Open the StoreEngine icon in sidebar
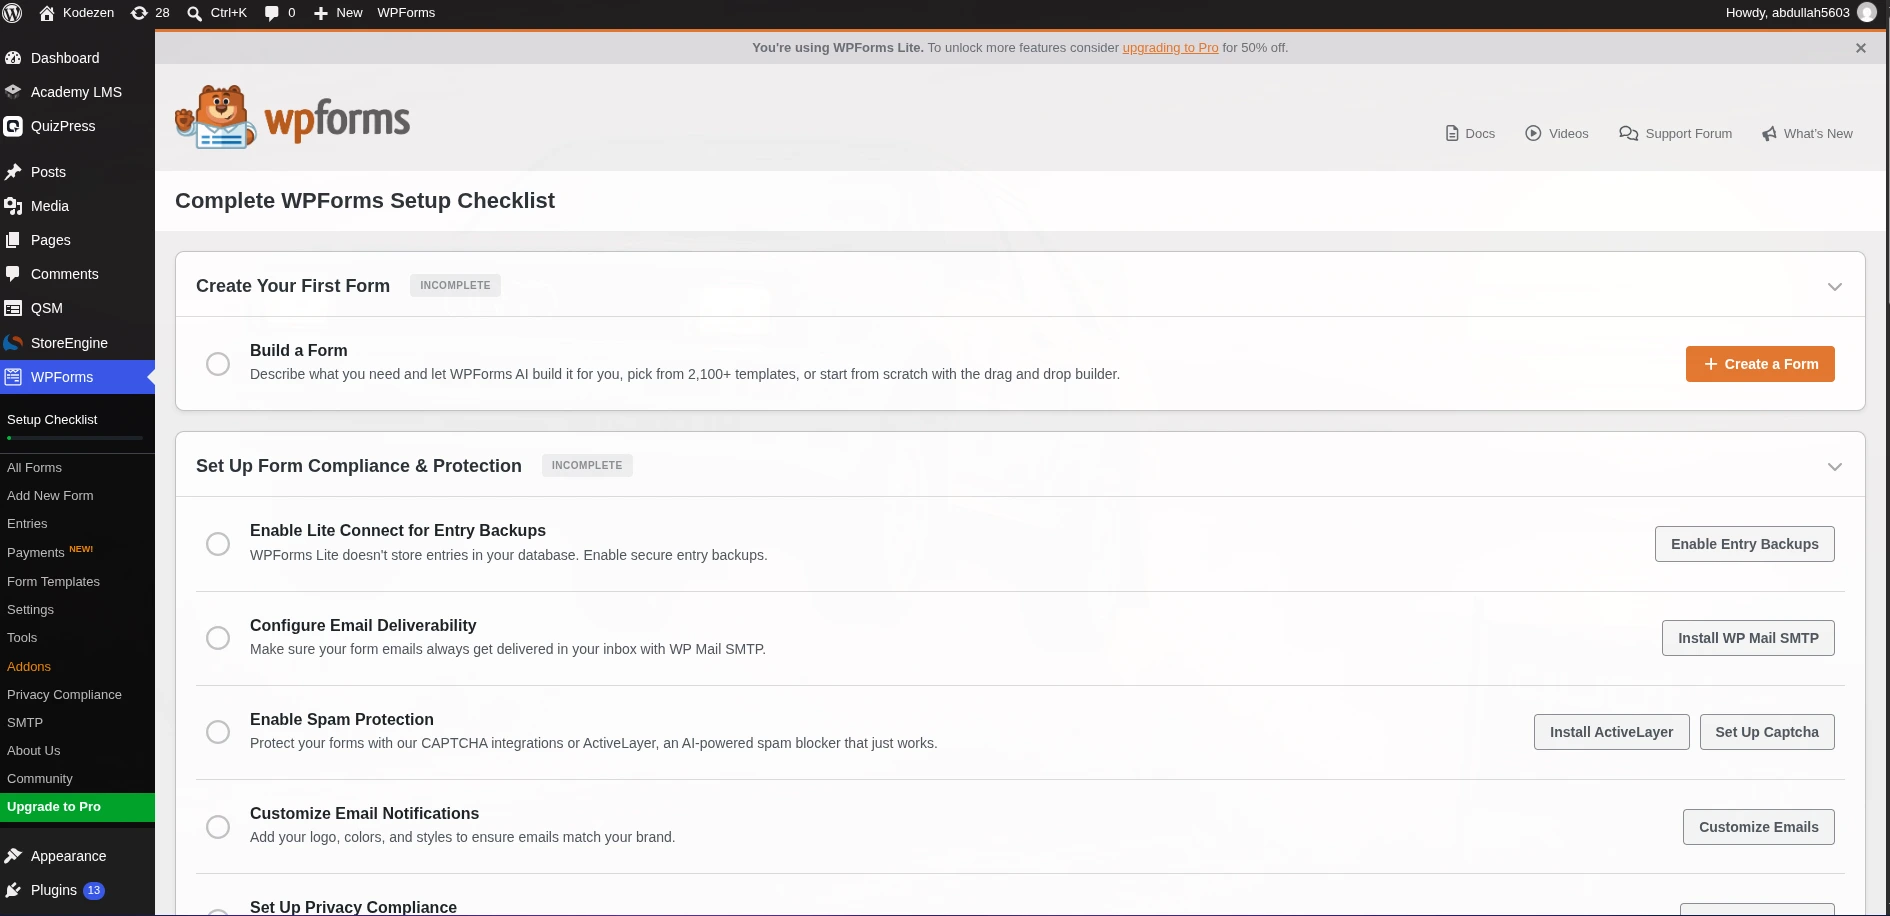Viewport: 1890px width, 916px height. point(13,343)
